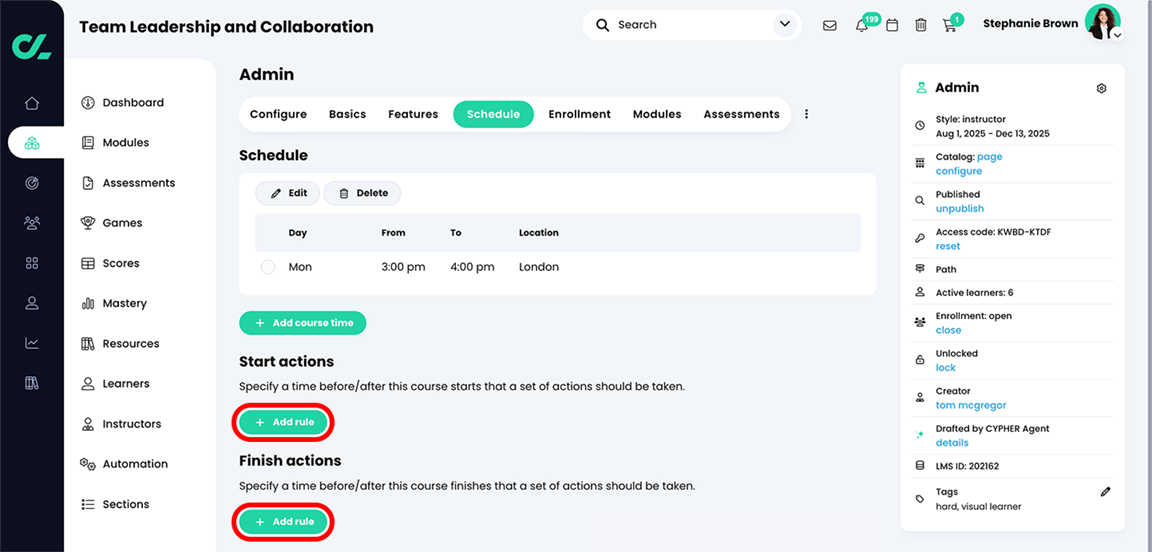Open the Calendar icon in header
Screen dimensions: 1152x552
[892, 25]
